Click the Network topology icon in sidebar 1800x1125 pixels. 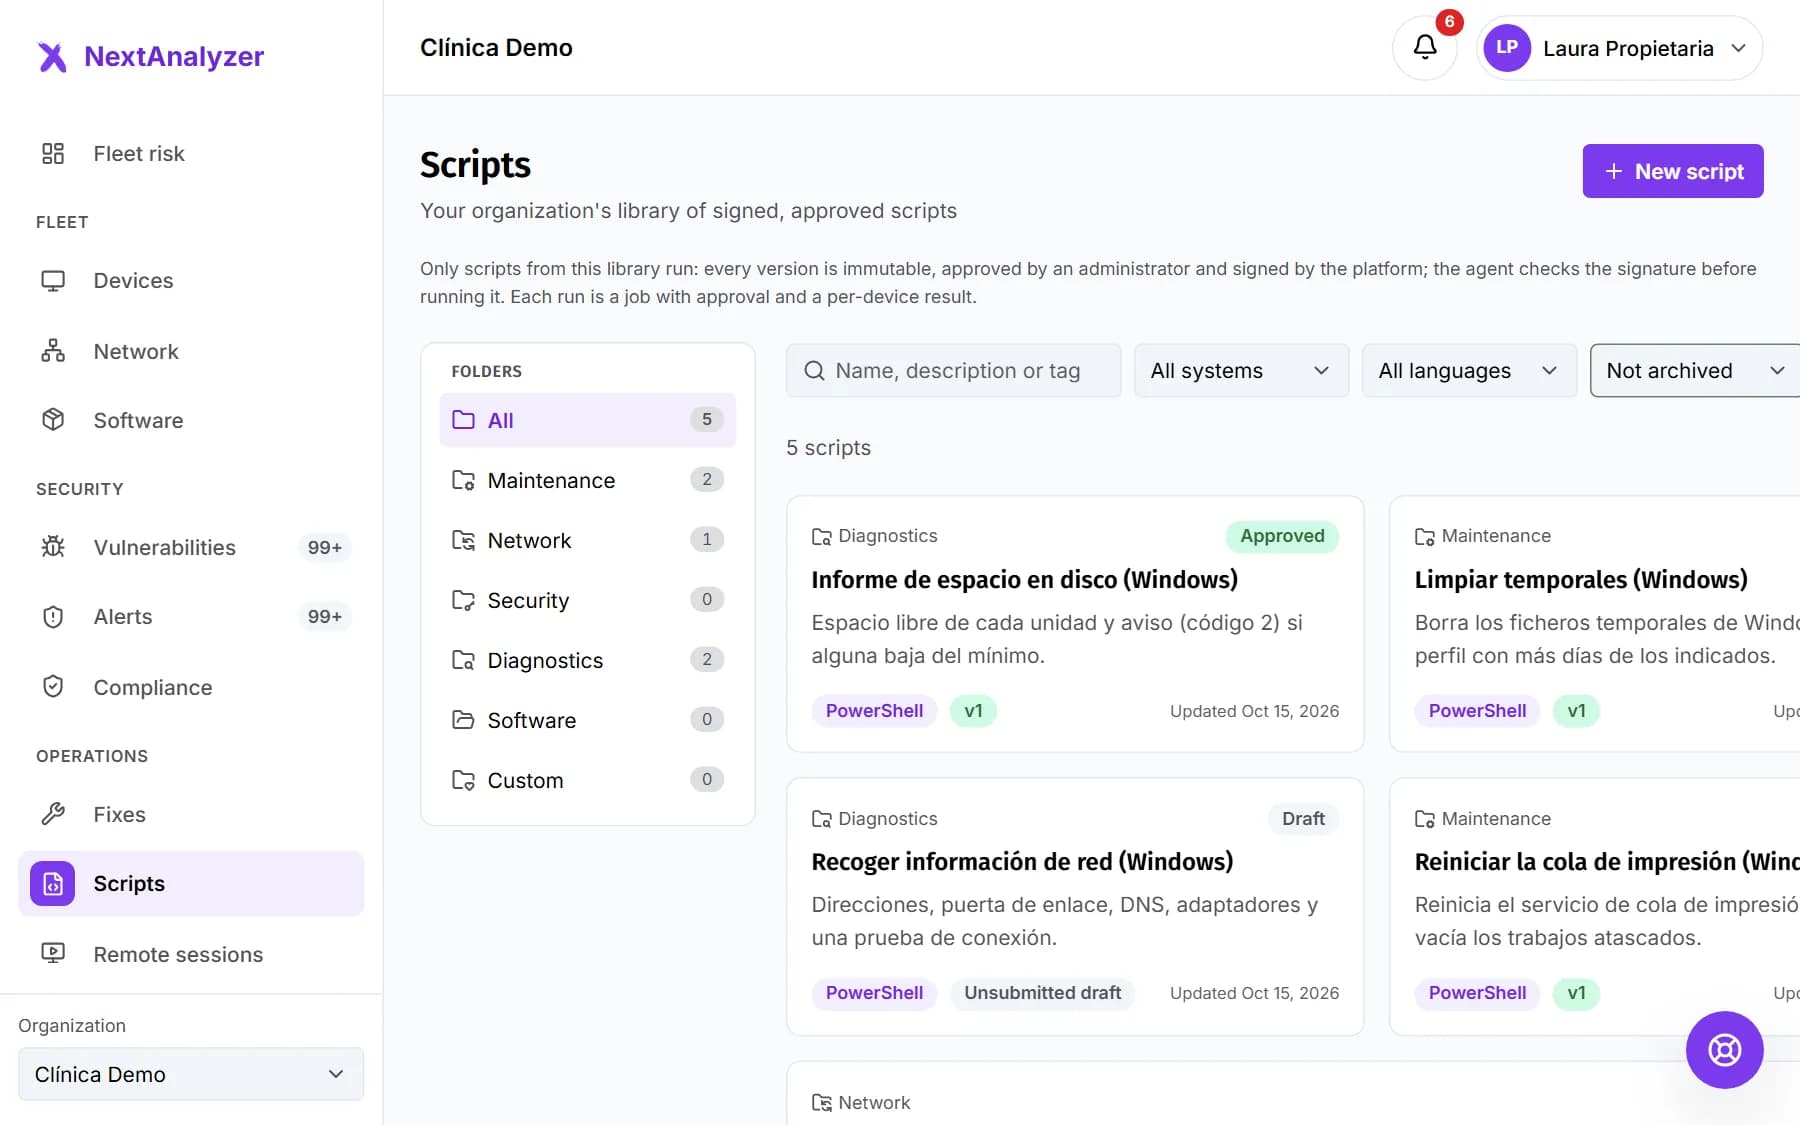(53, 351)
